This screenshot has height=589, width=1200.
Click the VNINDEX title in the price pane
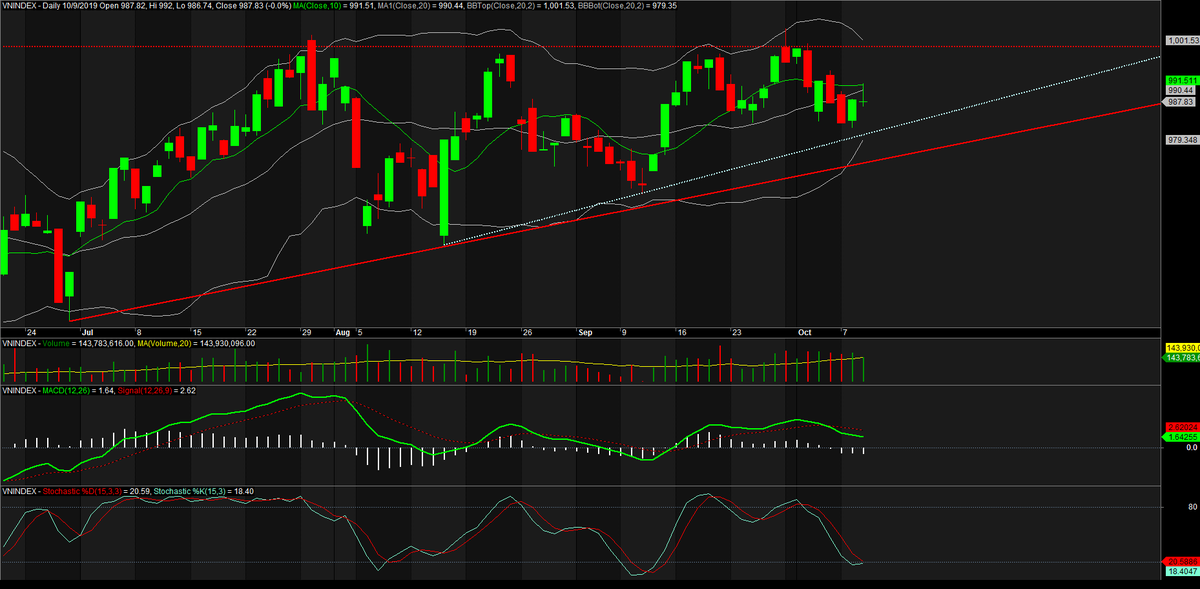pyautogui.click(x=21, y=6)
